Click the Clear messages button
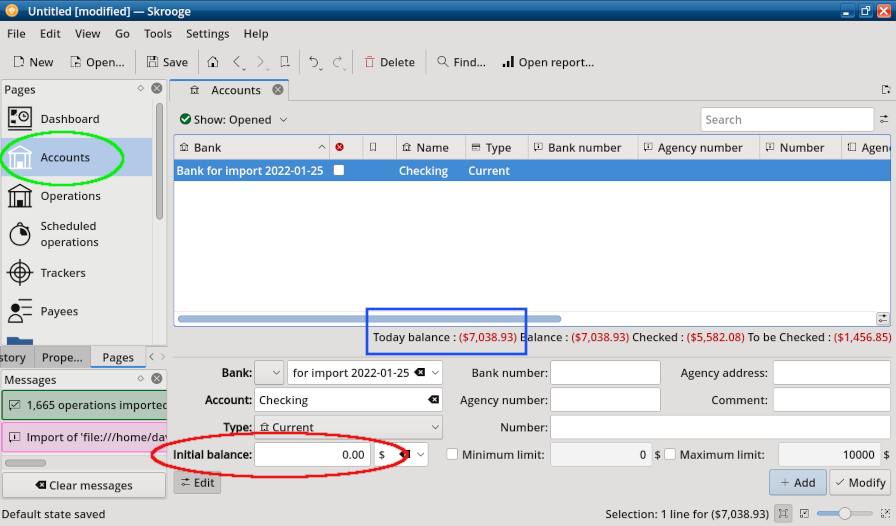 click(84, 485)
